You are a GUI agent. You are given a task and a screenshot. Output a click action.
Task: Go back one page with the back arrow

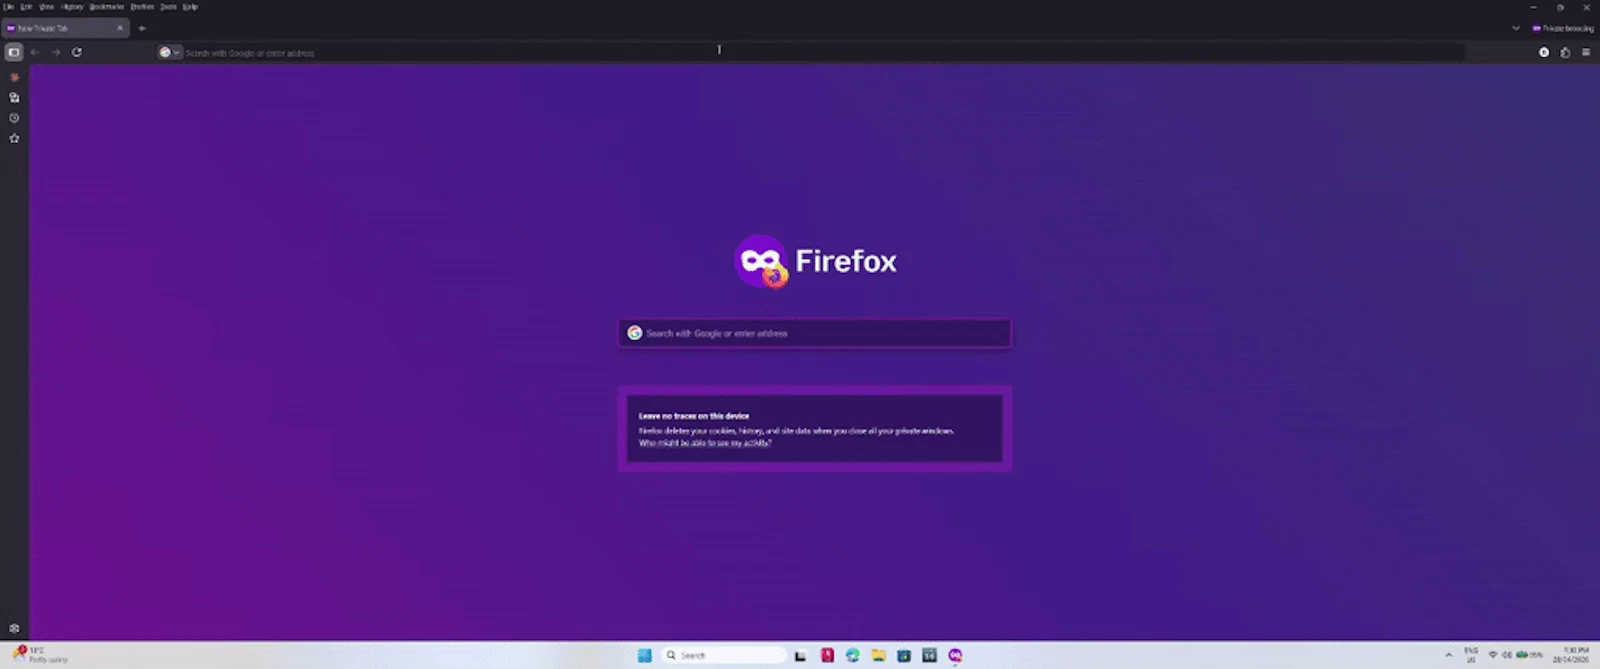coord(35,52)
